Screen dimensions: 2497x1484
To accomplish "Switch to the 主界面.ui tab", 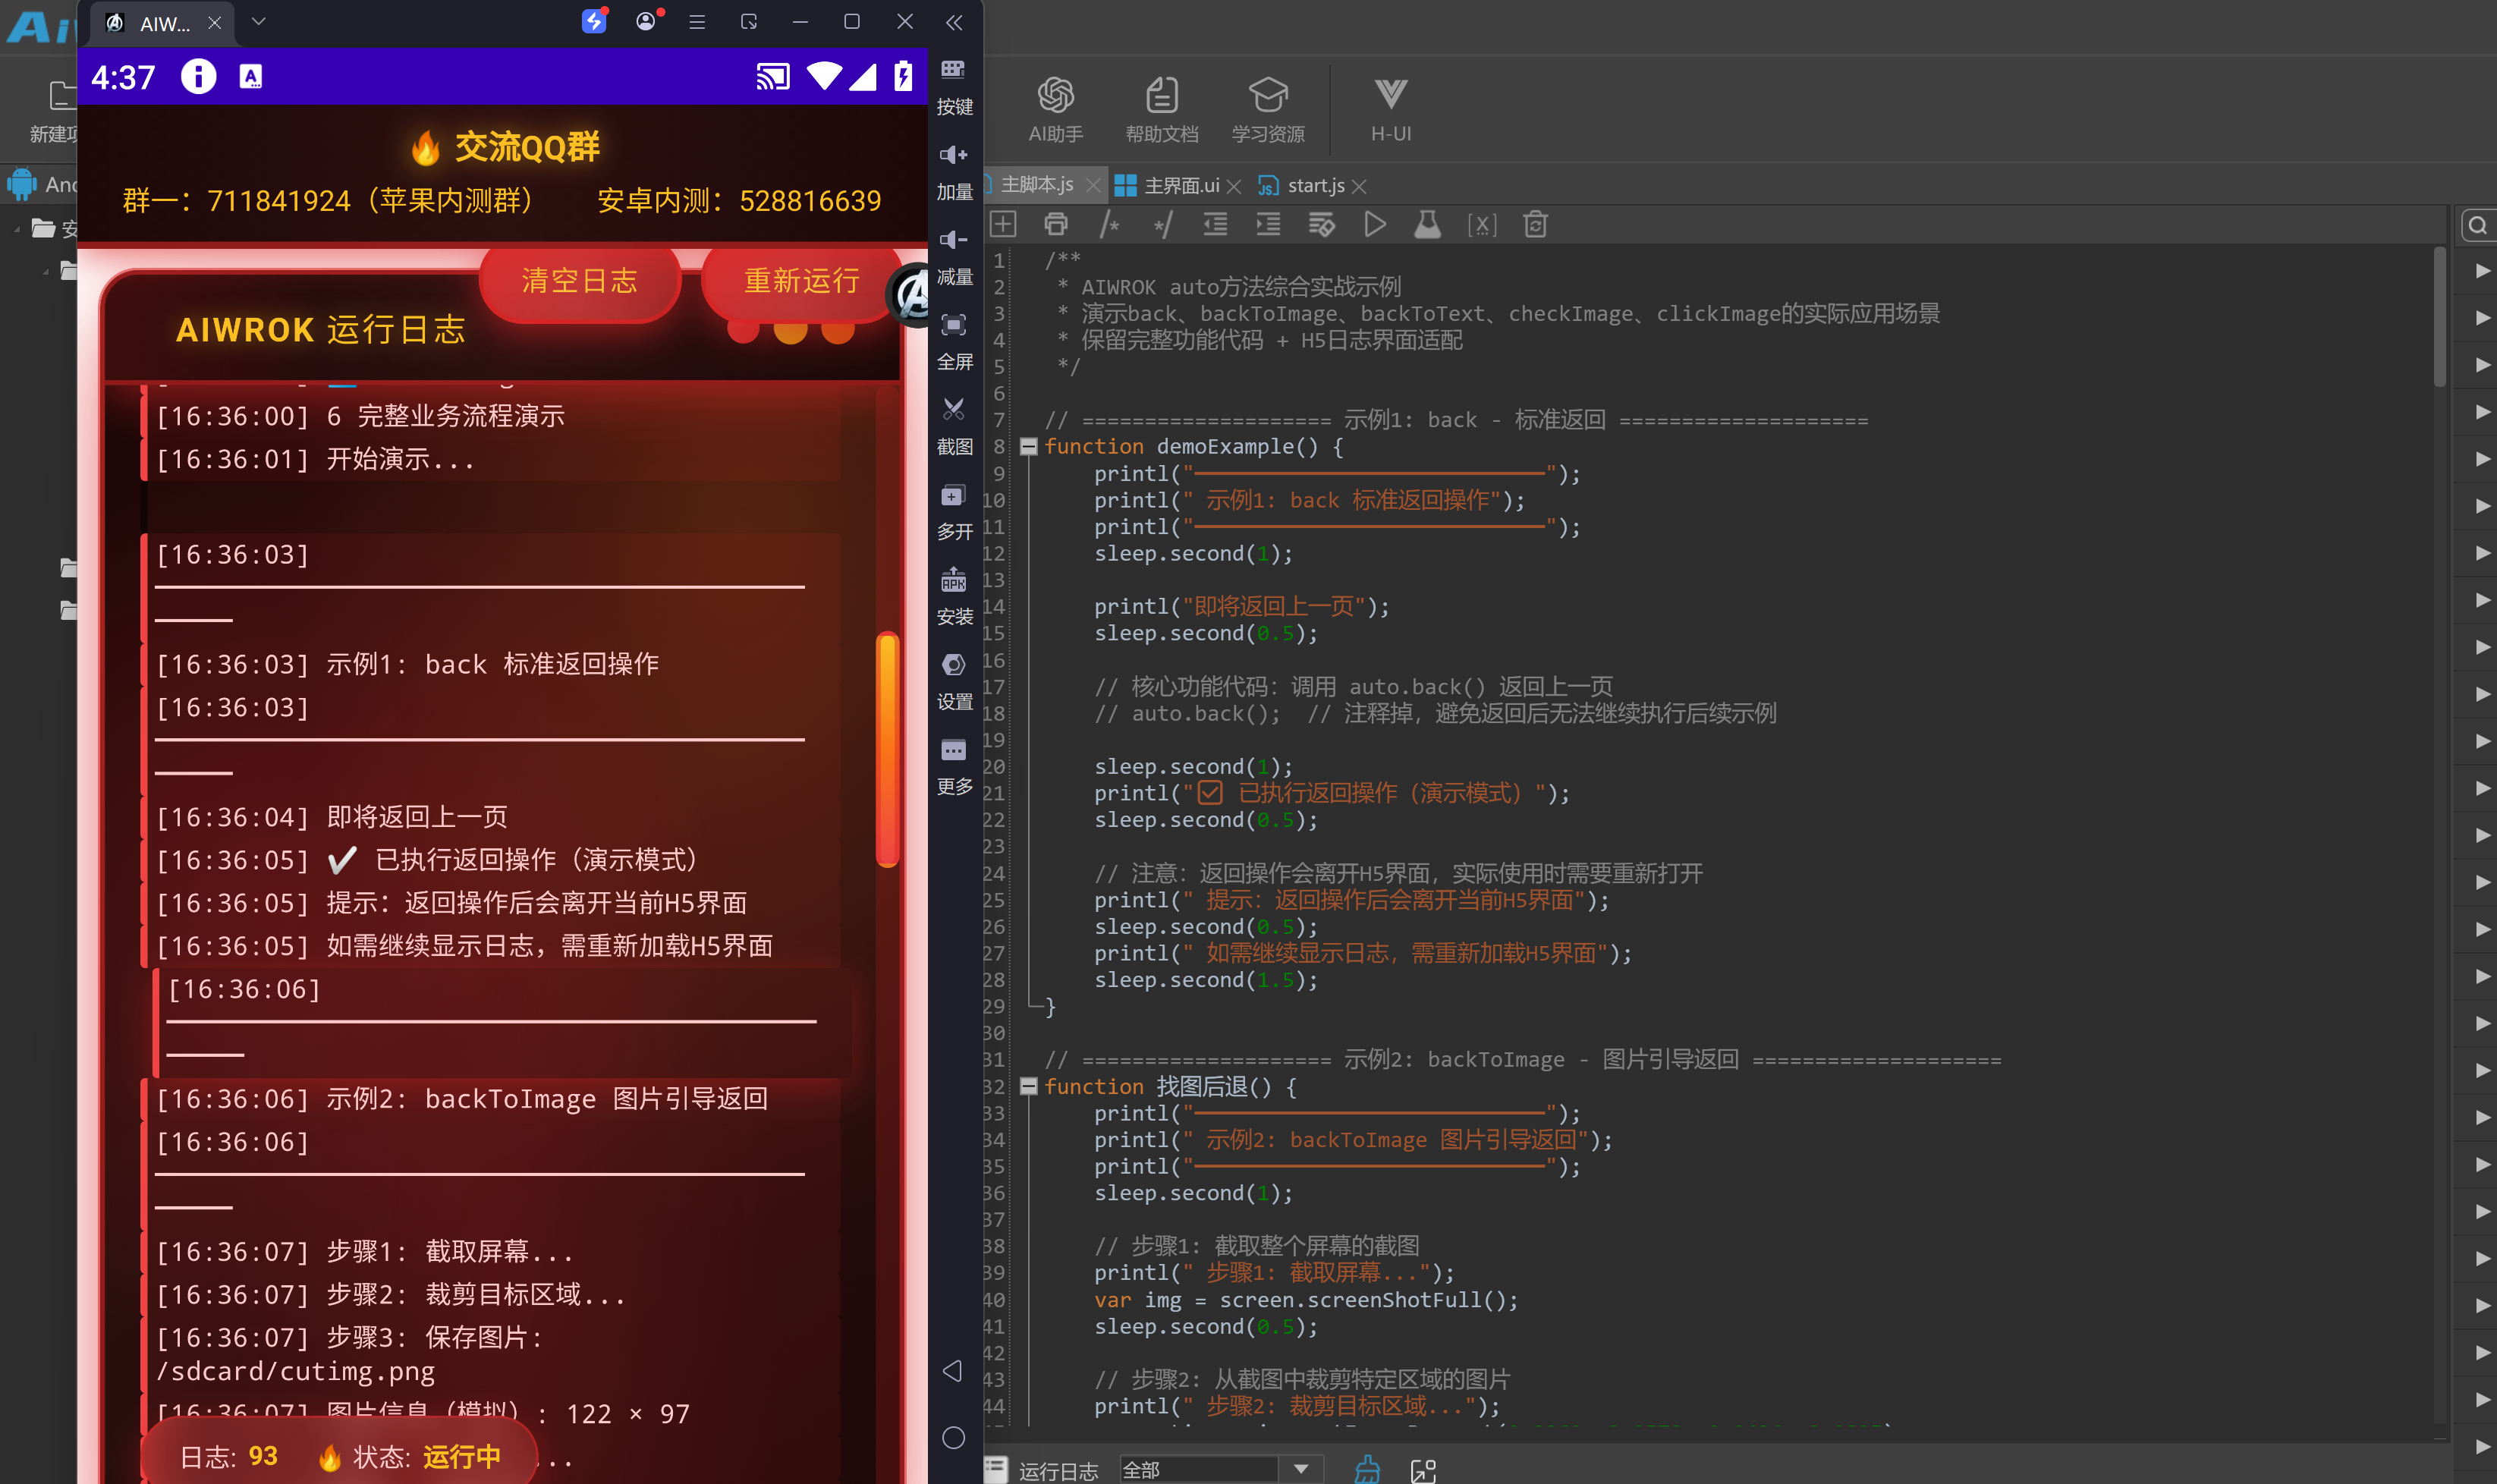I will click(1181, 186).
